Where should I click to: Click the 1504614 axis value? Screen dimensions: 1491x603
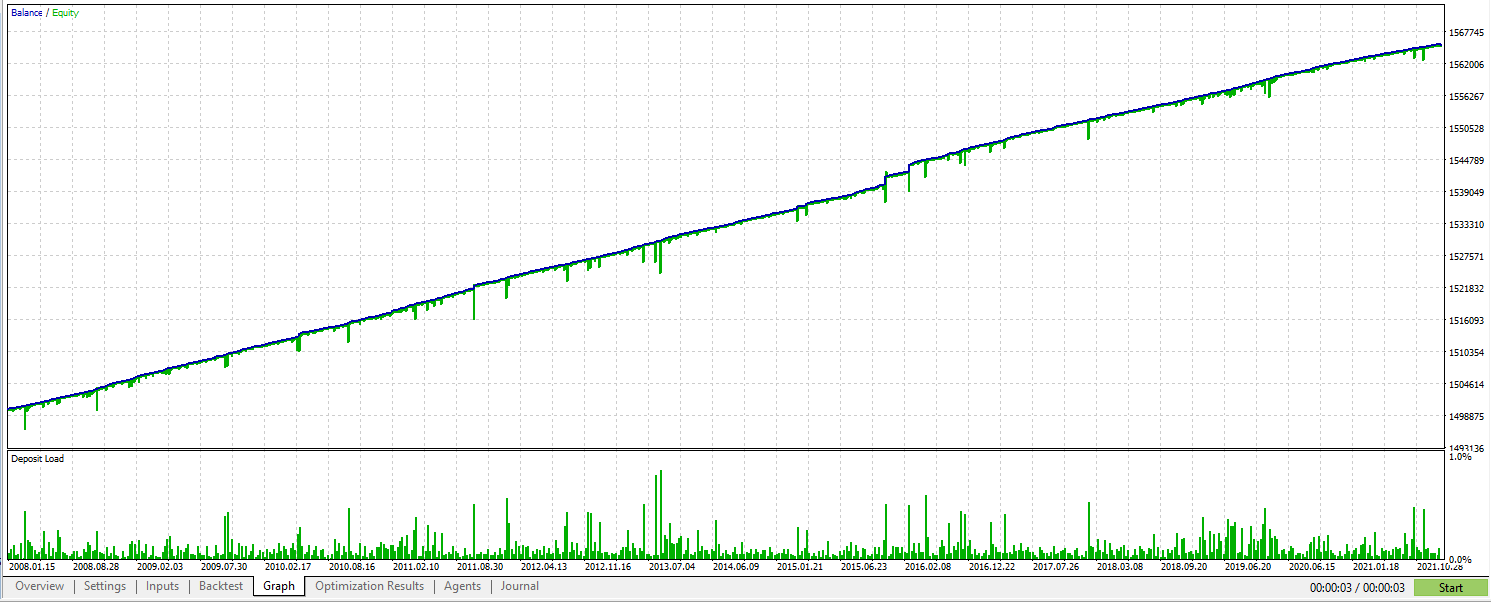[x=1467, y=385]
